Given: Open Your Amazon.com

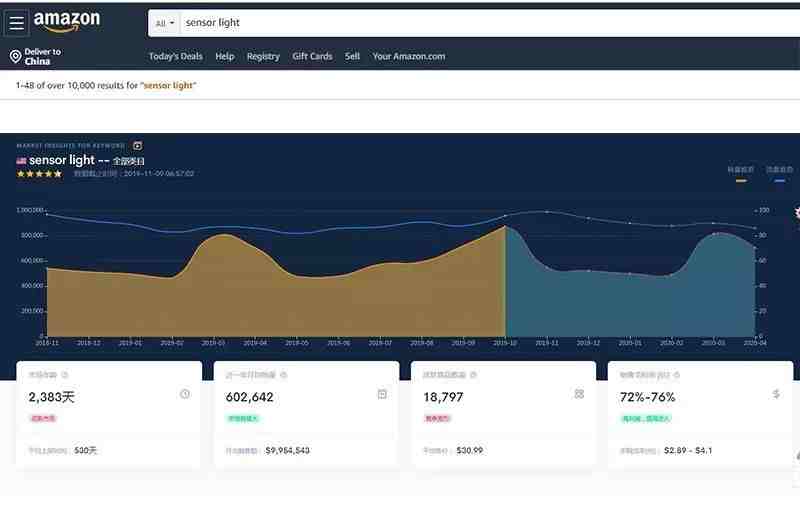Looking at the screenshot, I should coord(409,57).
